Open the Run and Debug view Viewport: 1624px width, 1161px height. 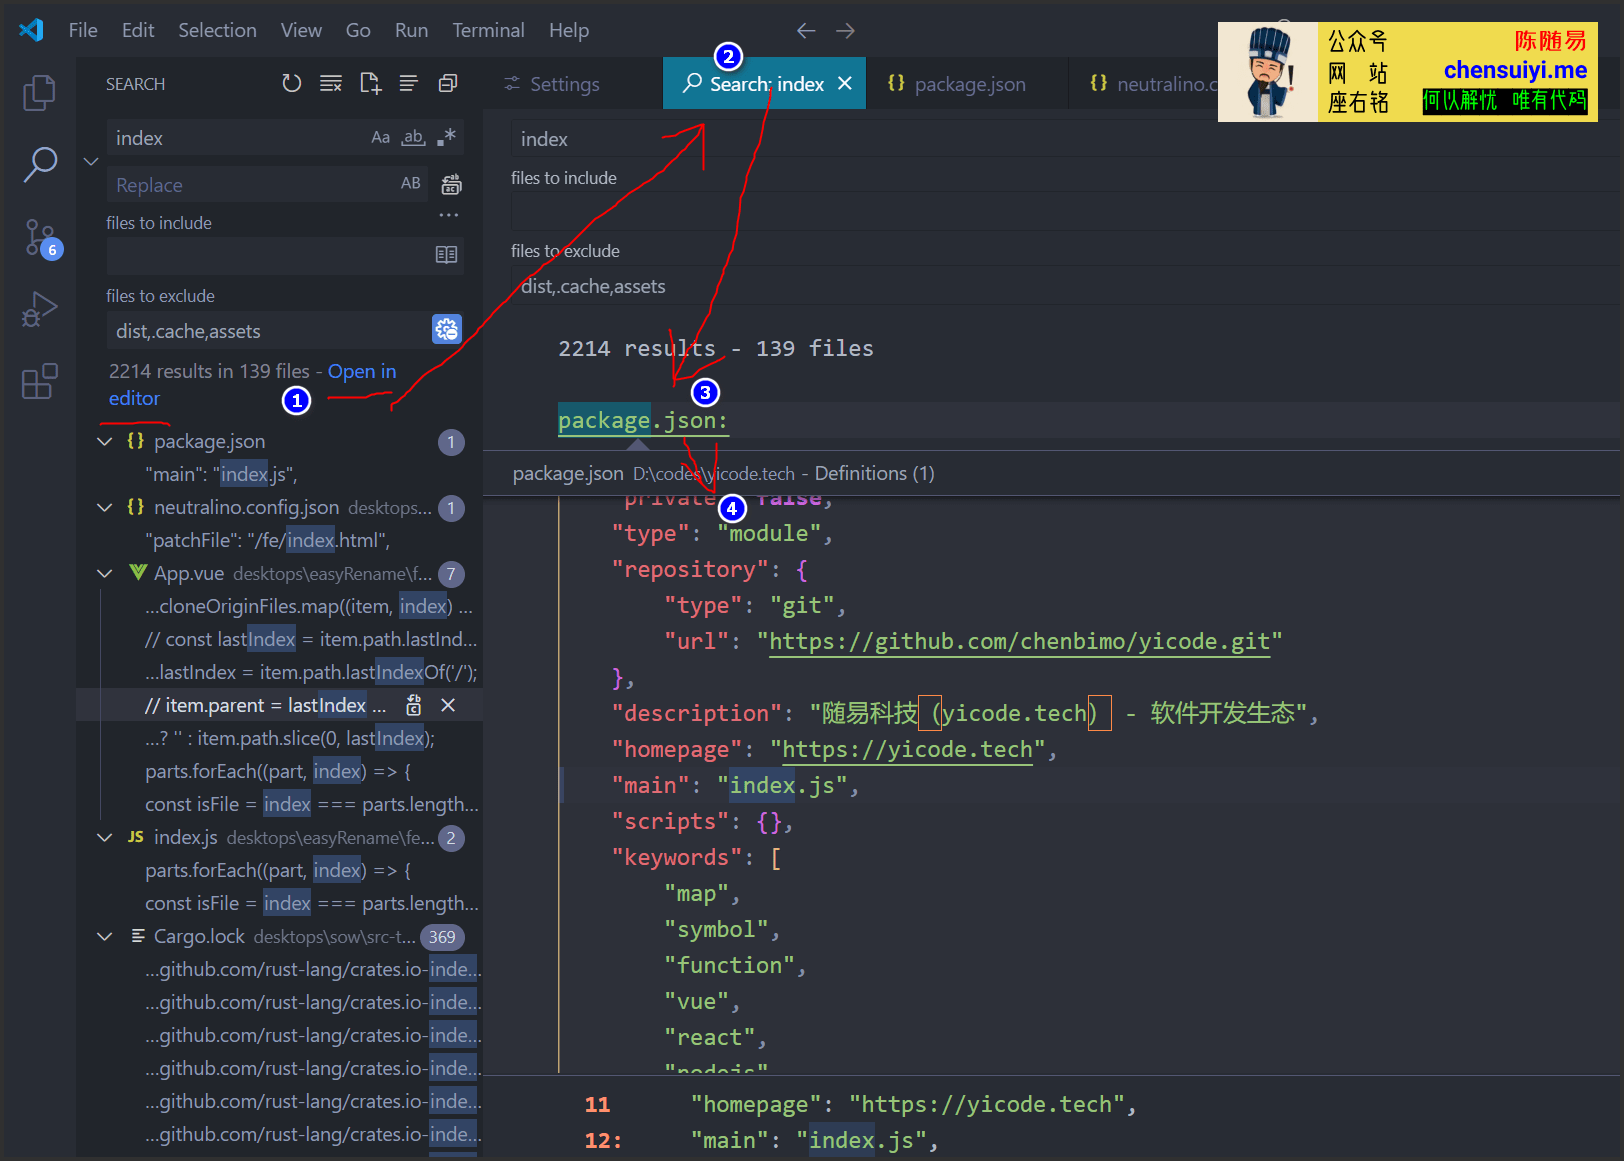tap(39, 310)
